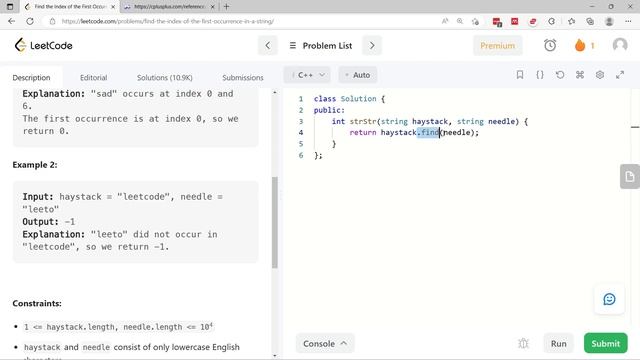The width and height of the screenshot is (640, 360).
Task: Toggle fullscreen editor icon
Action: 620,75
